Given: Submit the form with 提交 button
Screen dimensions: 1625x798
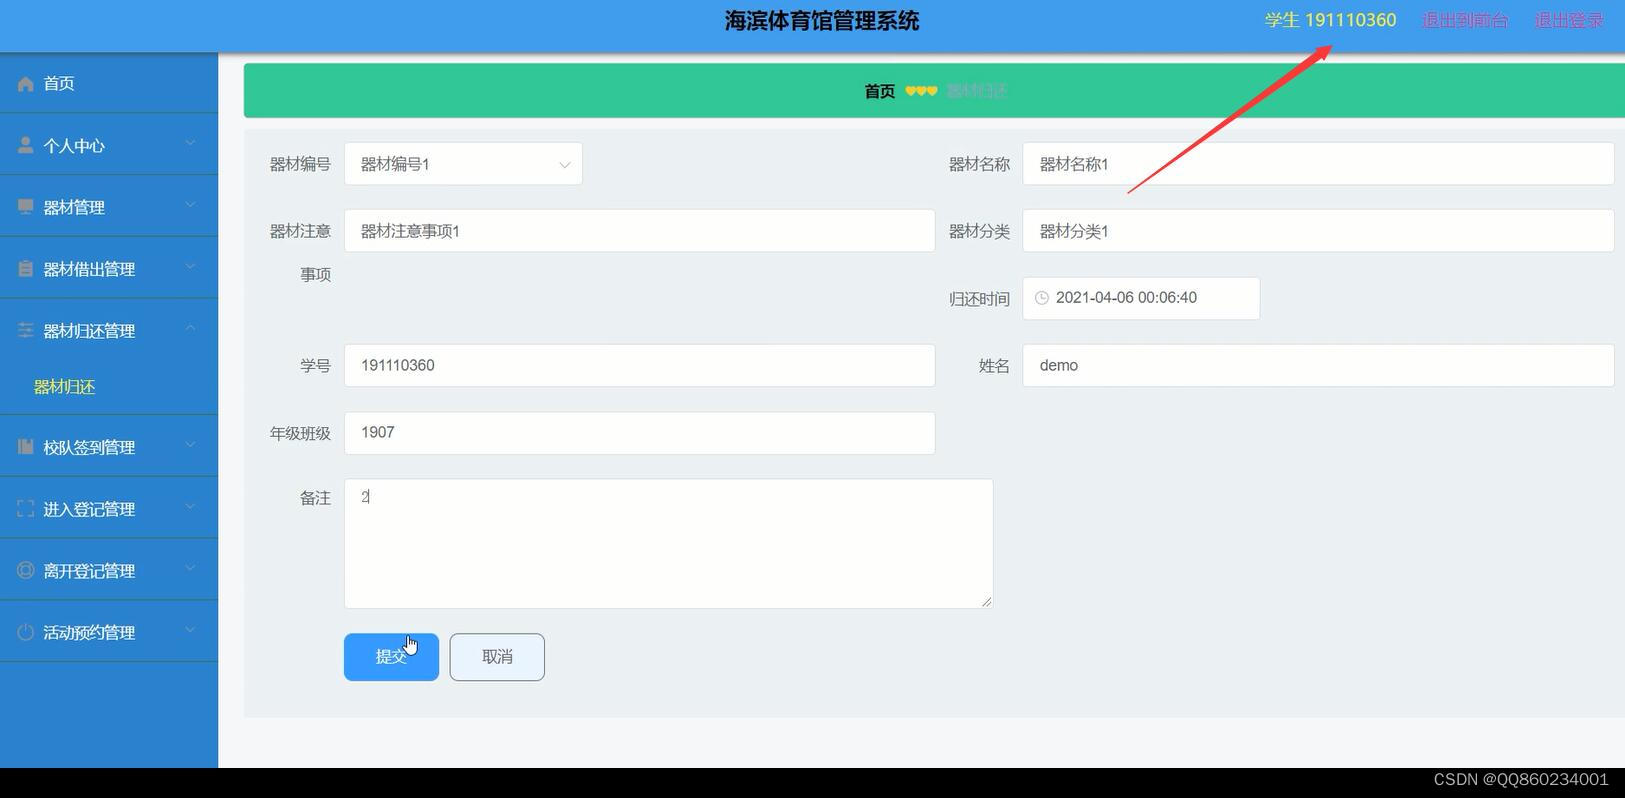Looking at the screenshot, I should coord(391,657).
